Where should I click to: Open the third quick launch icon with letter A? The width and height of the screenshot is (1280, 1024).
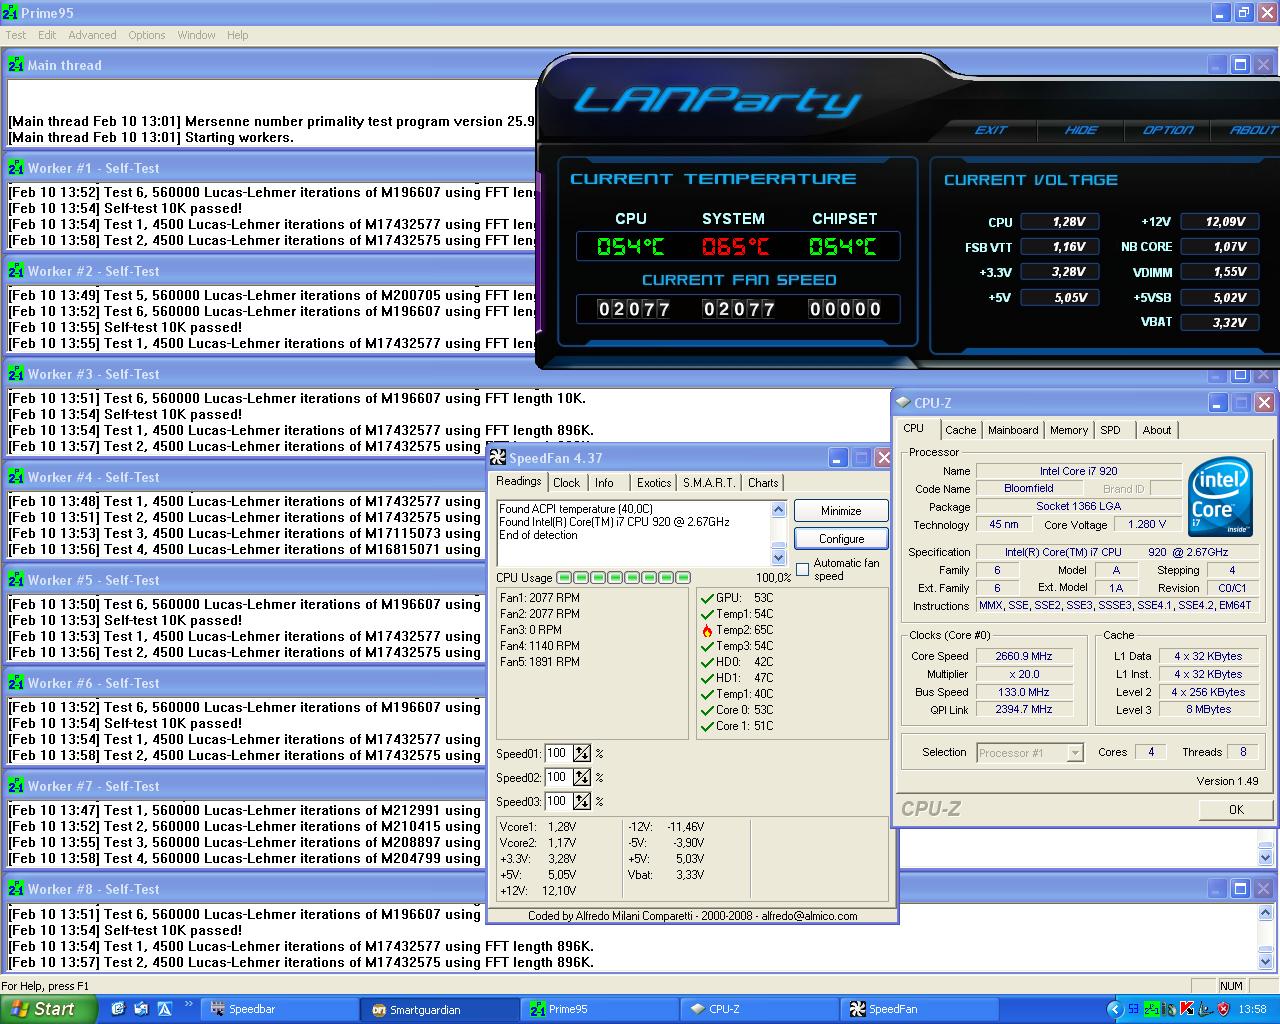click(164, 1009)
